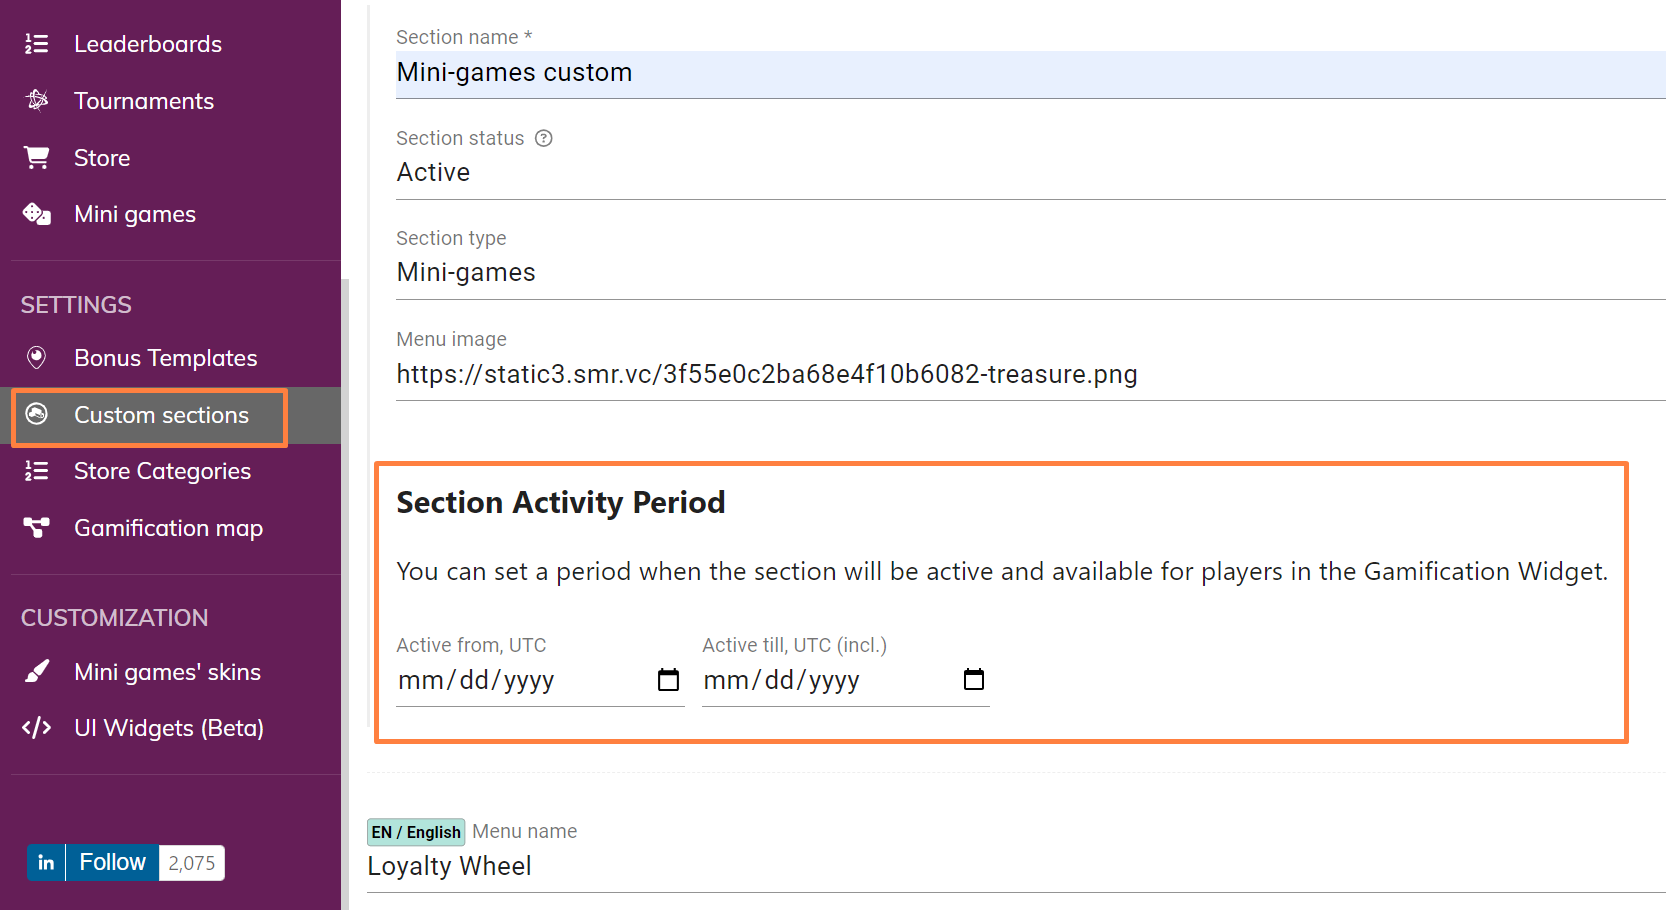The height and width of the screenshot is (910, 1666).
Task: Open the Section status dropdown
Action: 1030,173
